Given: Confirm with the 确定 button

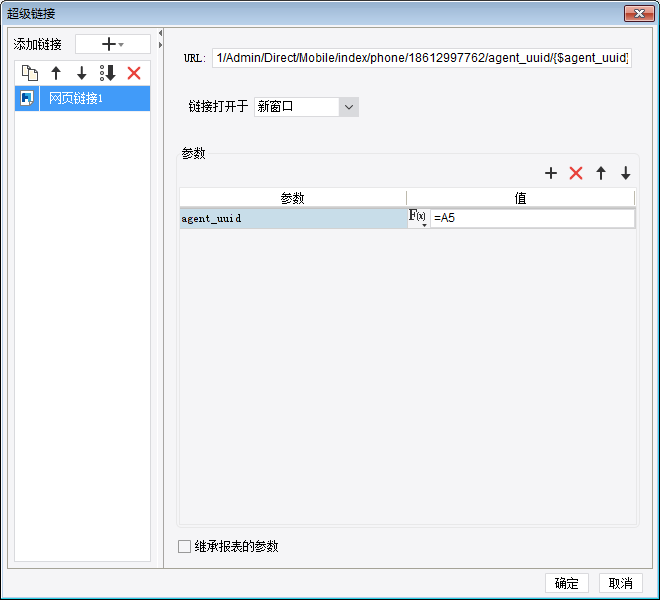Looking at the screenshot, I should pyautogui.click(x=567, y=583).
